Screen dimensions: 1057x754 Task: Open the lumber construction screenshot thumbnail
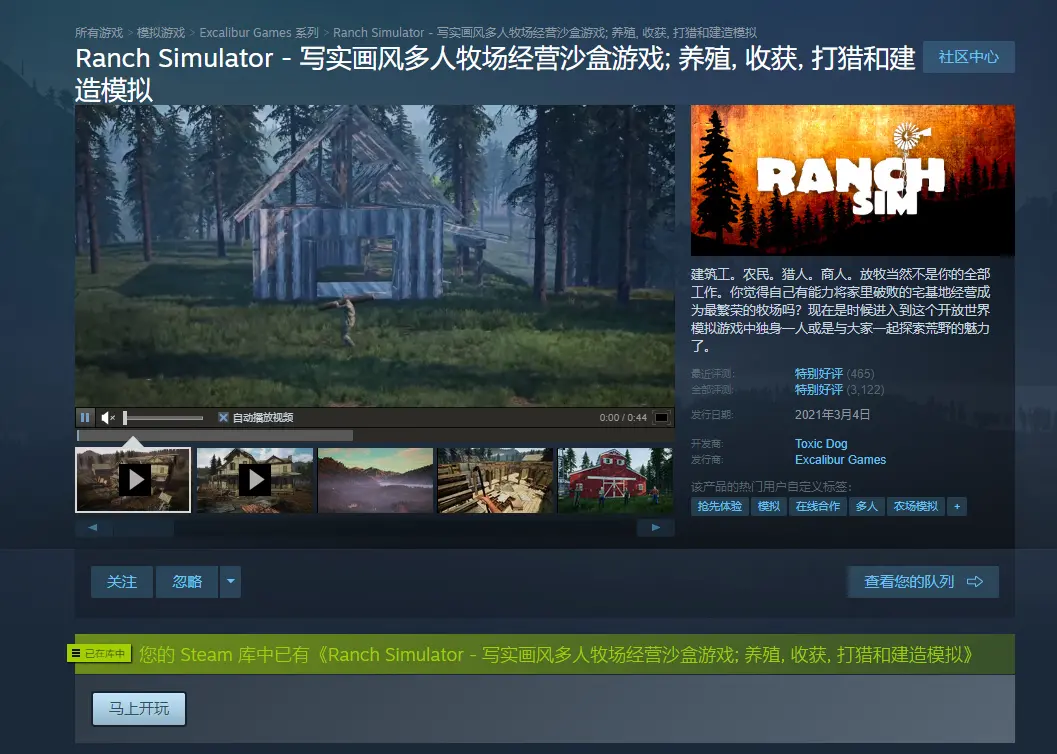[495, 480]
